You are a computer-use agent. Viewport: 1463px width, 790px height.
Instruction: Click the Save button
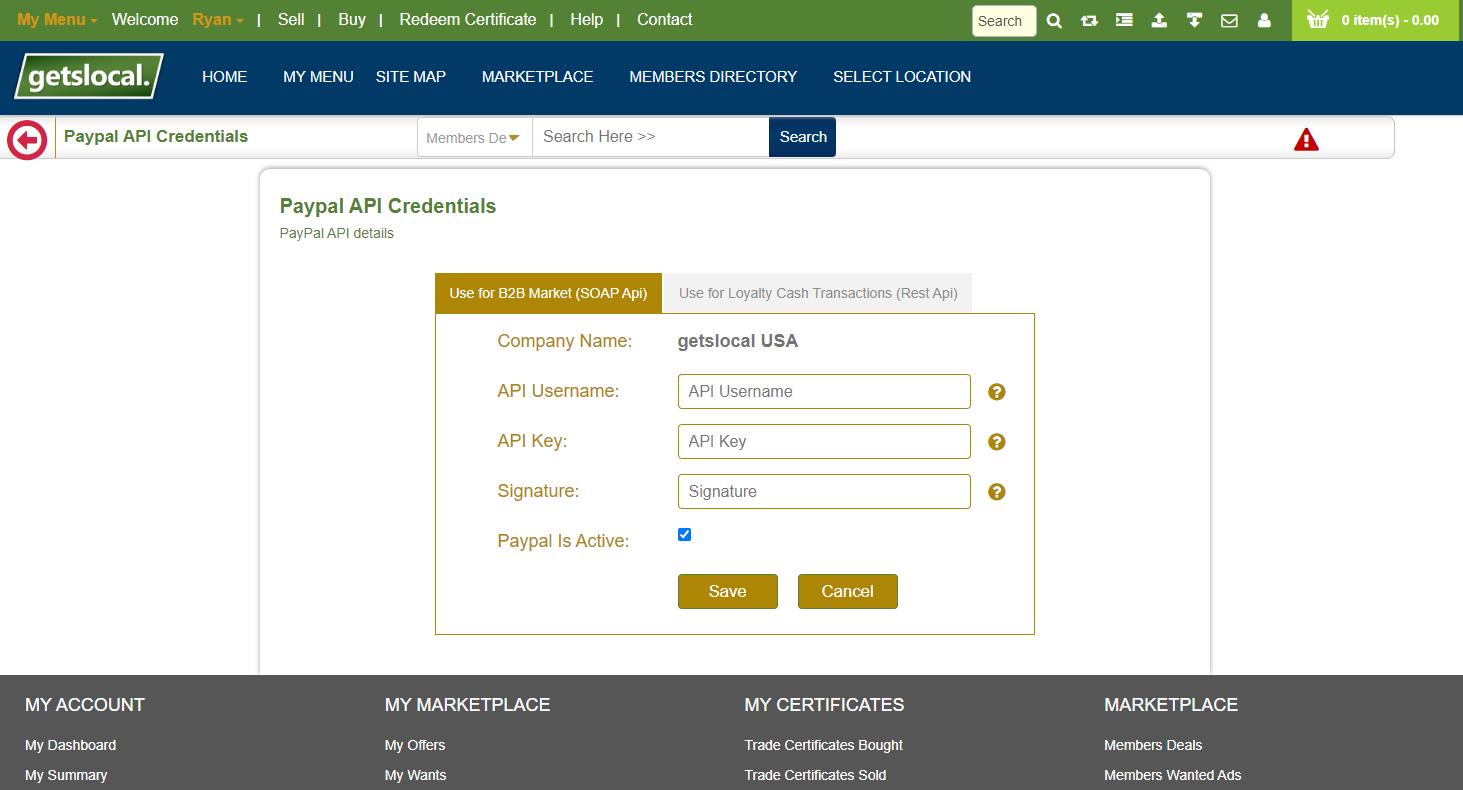click(728, 591)
